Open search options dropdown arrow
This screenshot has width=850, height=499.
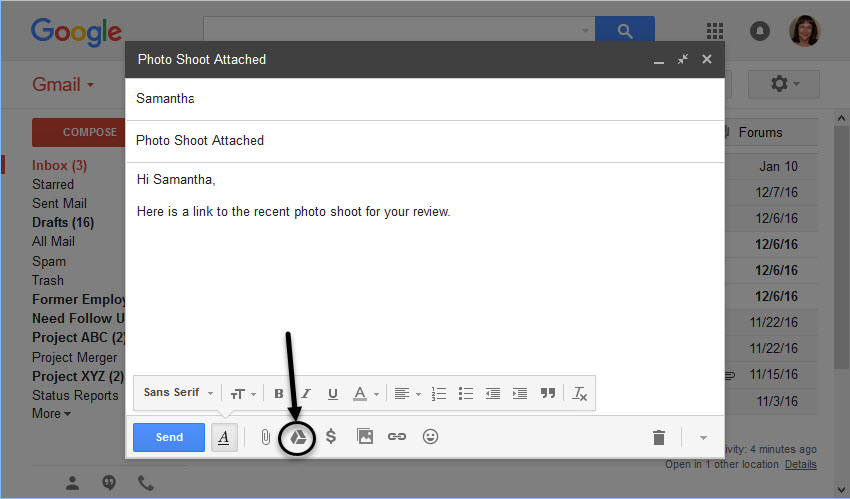coord(585,30)
